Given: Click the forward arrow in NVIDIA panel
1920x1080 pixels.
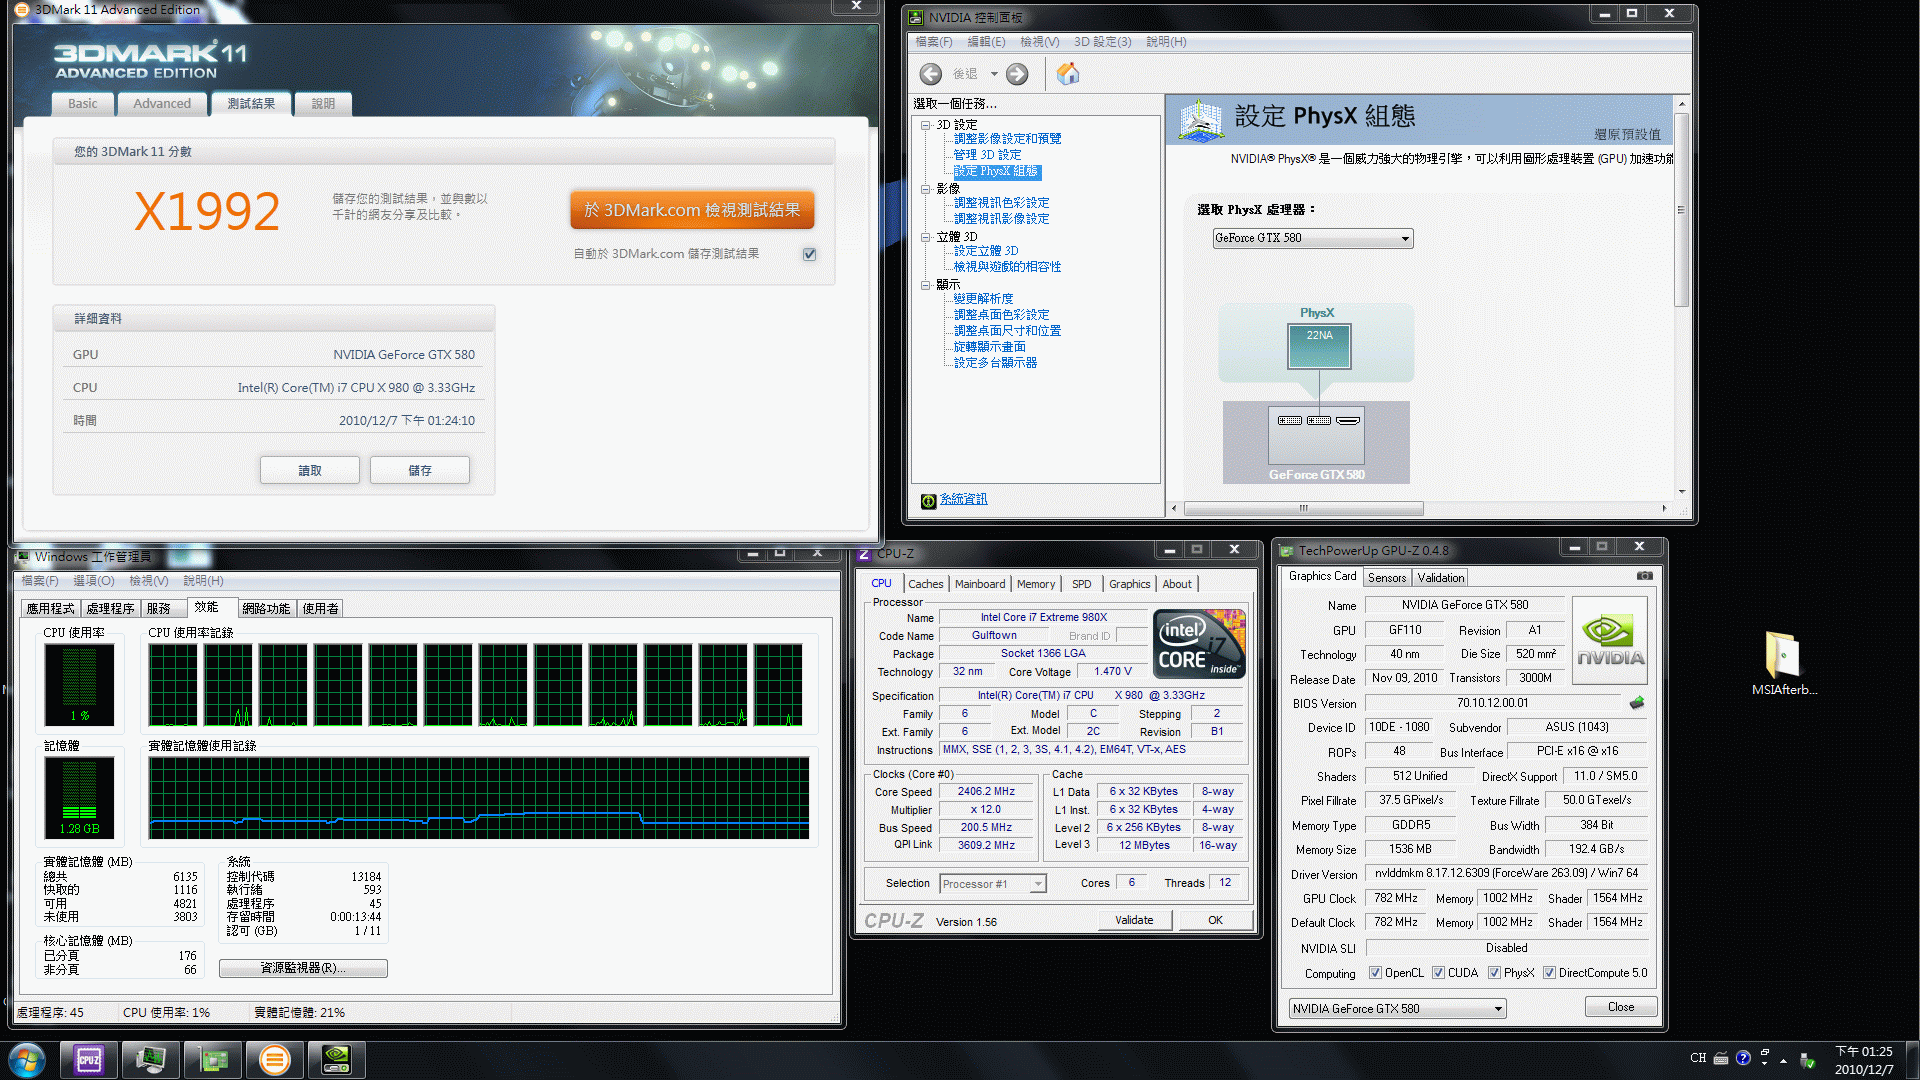Looking at the screenshot, I should tap(1017, 74).
